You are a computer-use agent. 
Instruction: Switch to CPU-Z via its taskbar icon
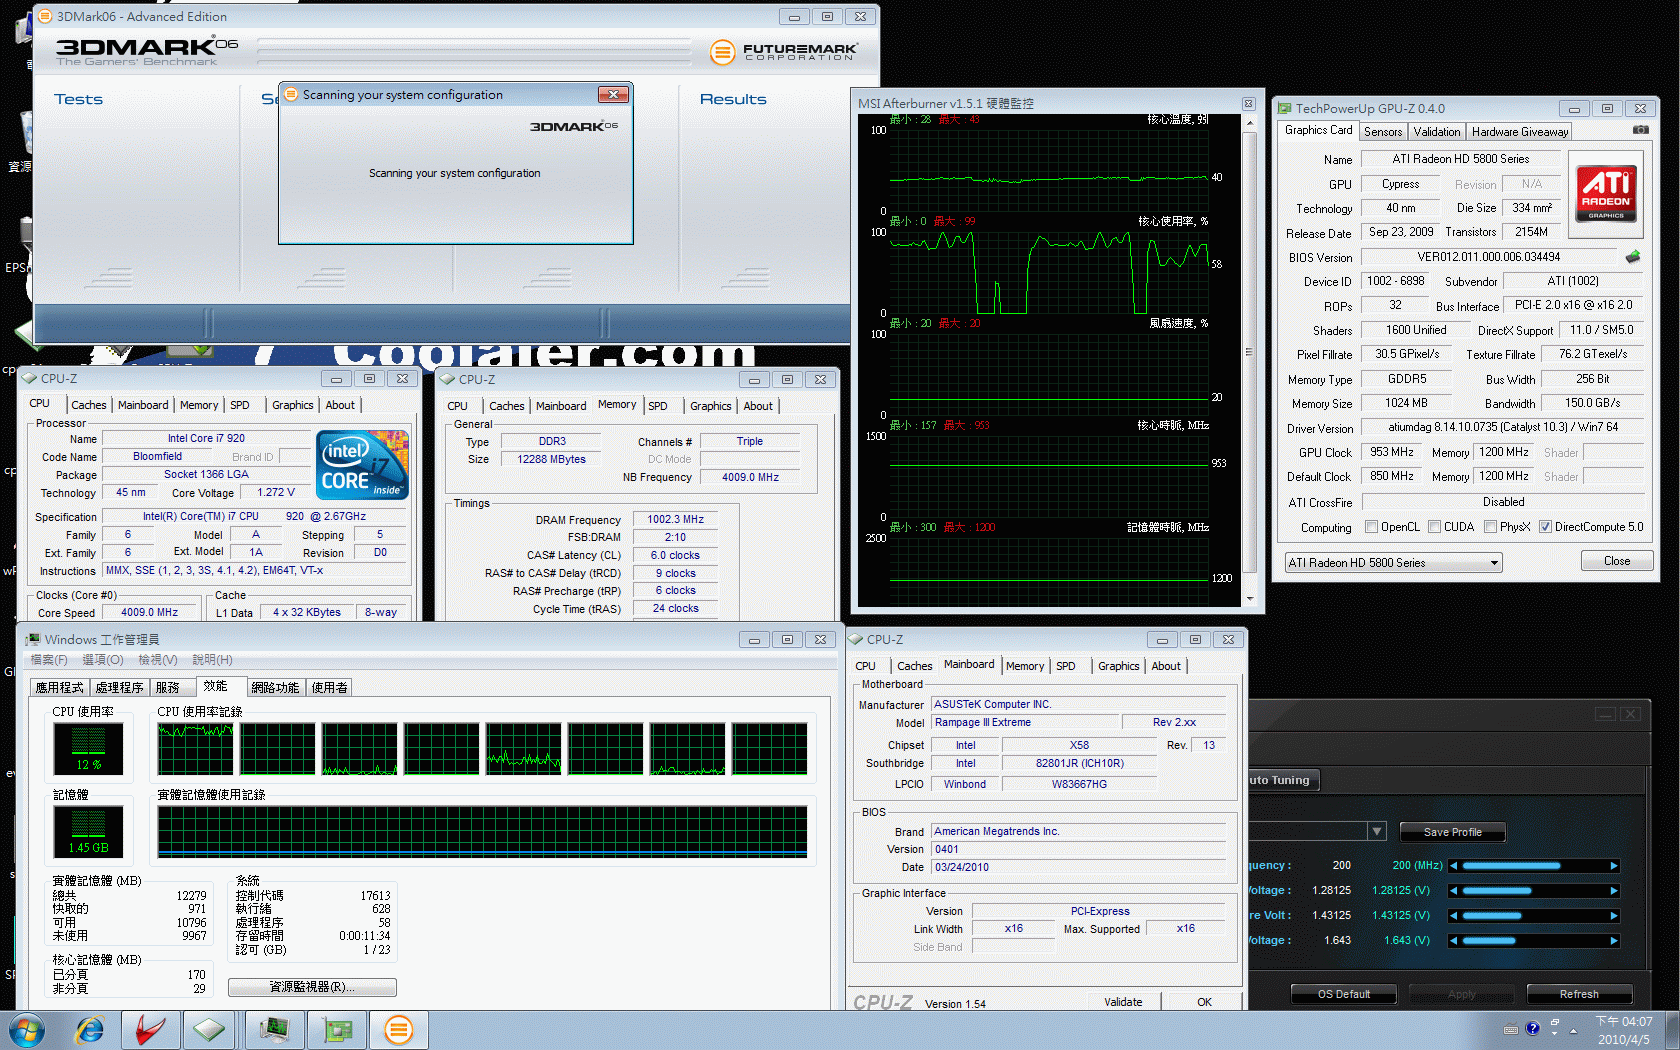coord(209,1030)
